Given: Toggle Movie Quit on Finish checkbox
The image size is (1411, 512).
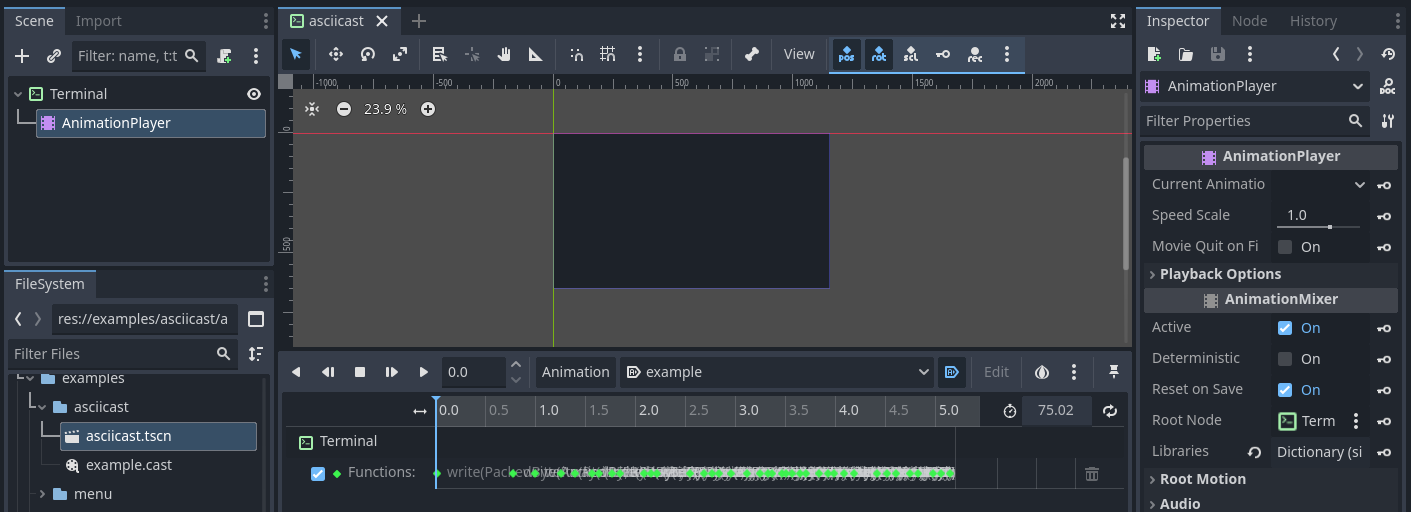Looking at the screenshot, I should [x=1285, y=247].
